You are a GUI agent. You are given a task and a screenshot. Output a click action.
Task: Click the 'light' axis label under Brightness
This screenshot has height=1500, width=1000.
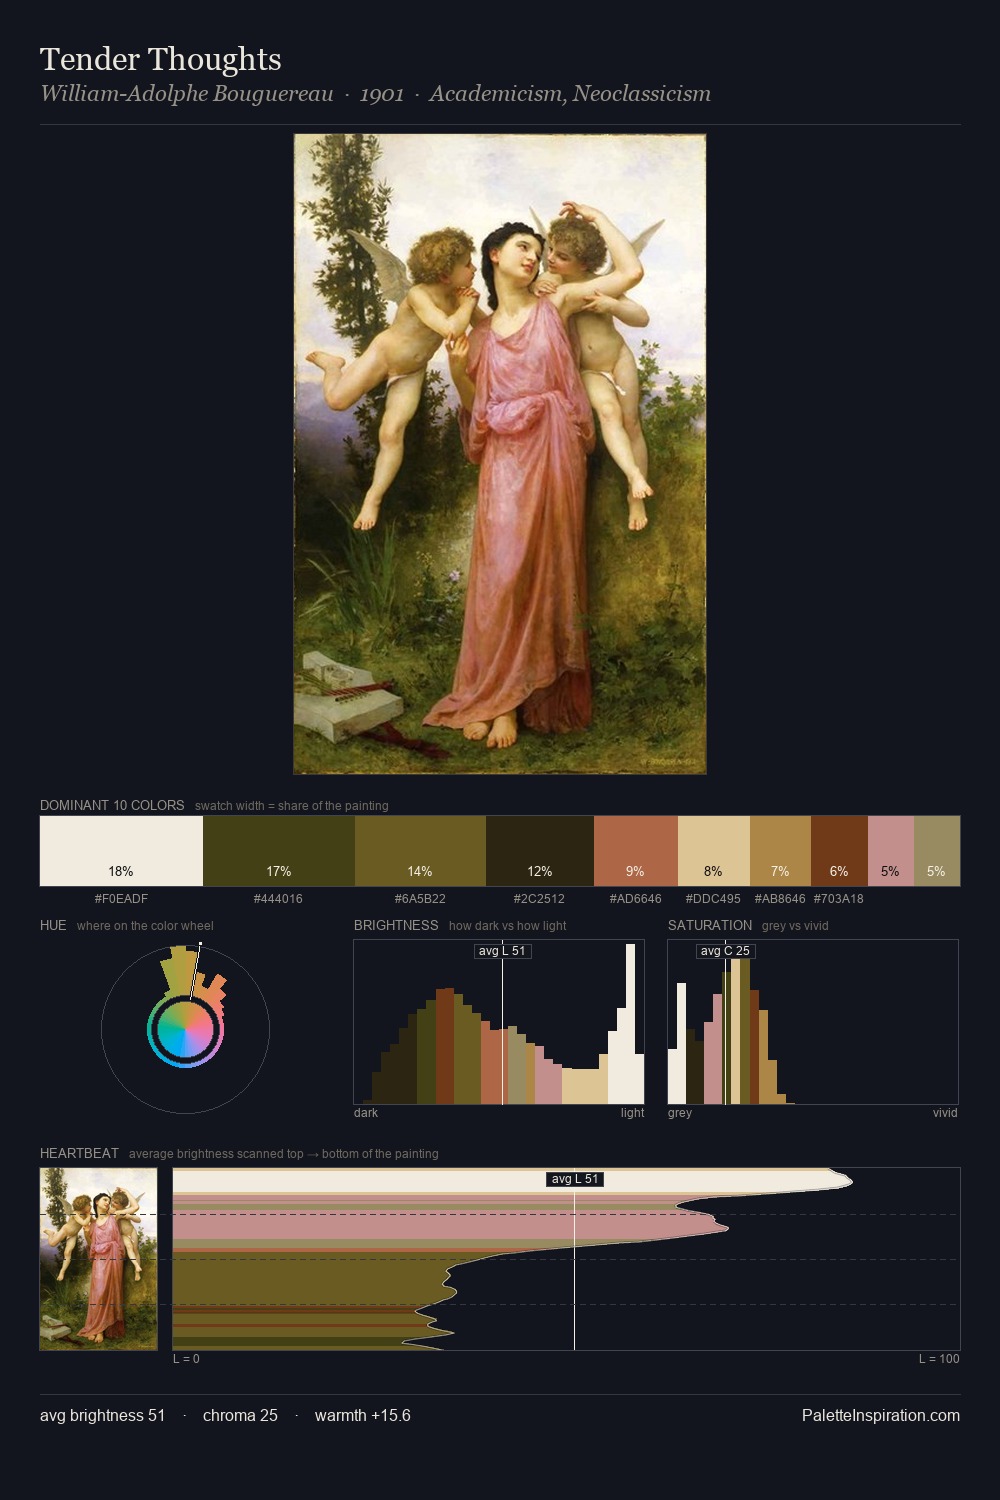633,1112
